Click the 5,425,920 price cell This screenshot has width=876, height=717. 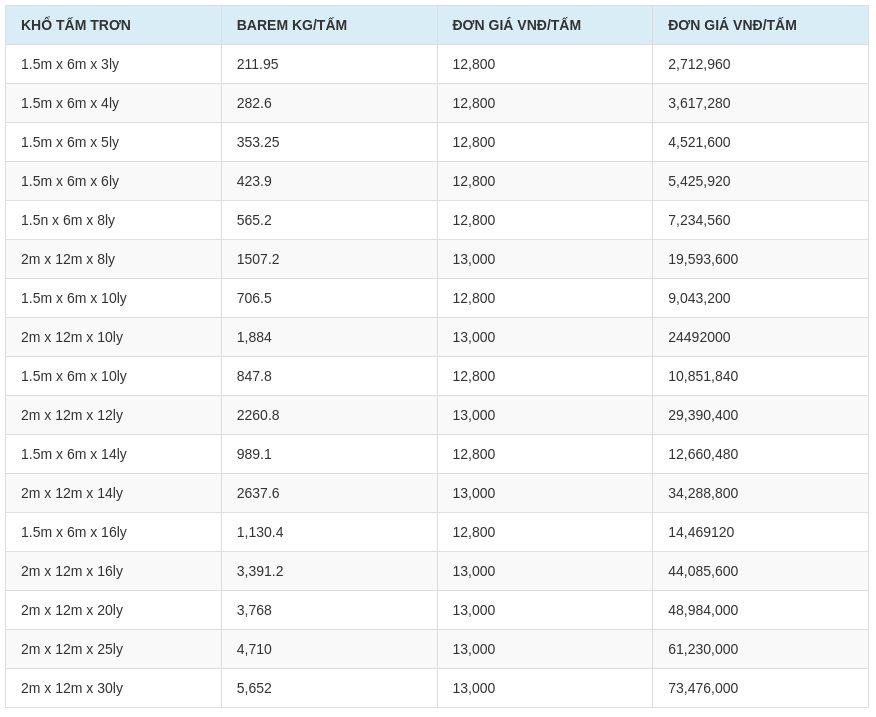[x=699, y=181]
